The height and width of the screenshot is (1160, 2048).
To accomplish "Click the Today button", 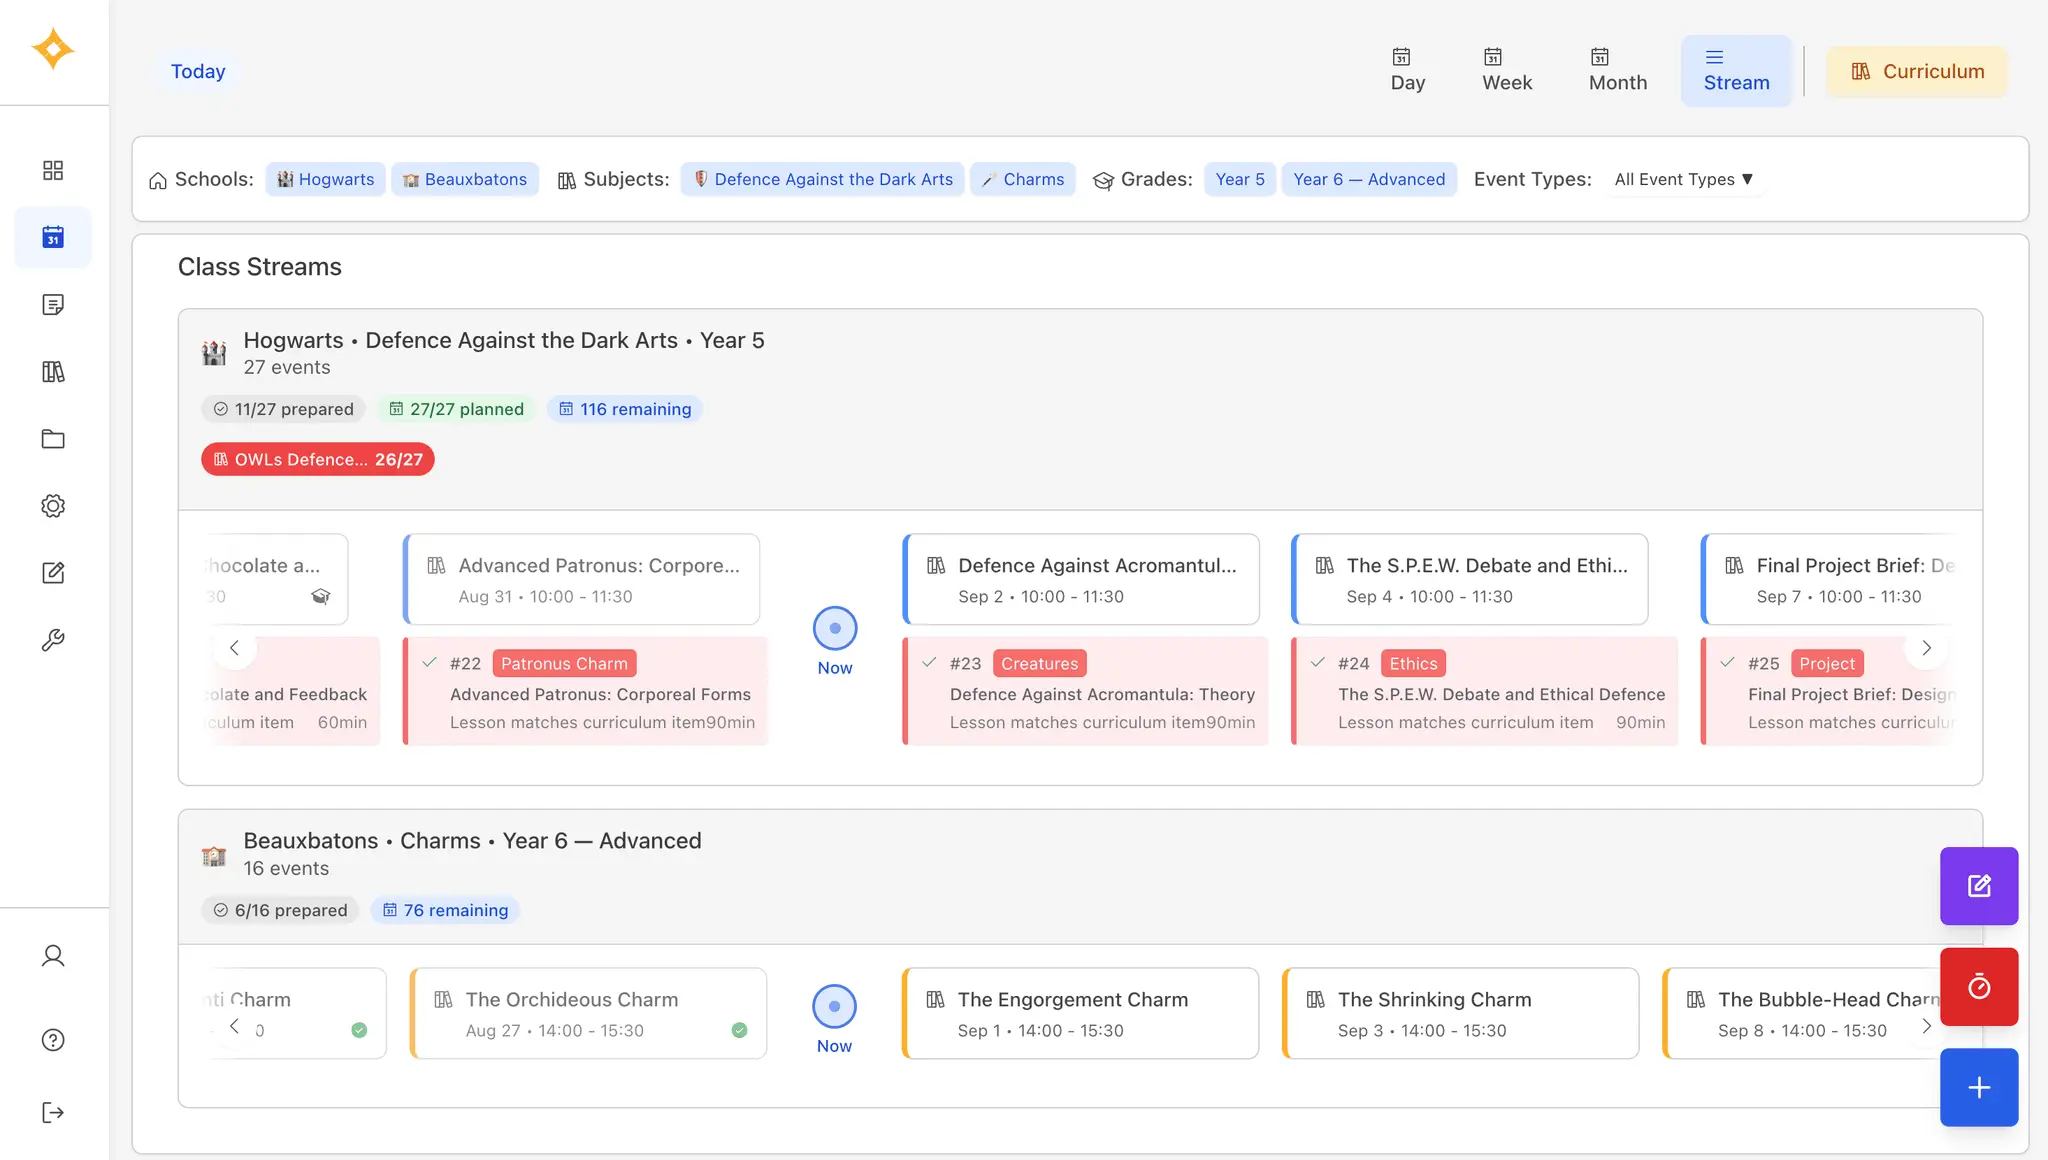I will point(198,71).
